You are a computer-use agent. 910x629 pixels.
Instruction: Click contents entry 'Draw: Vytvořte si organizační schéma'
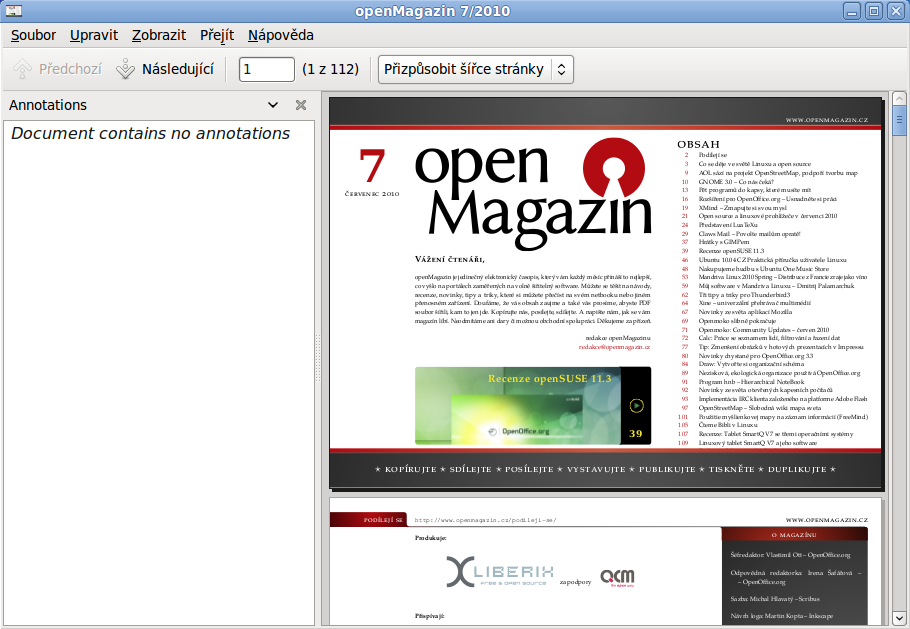tap(751, 364)
